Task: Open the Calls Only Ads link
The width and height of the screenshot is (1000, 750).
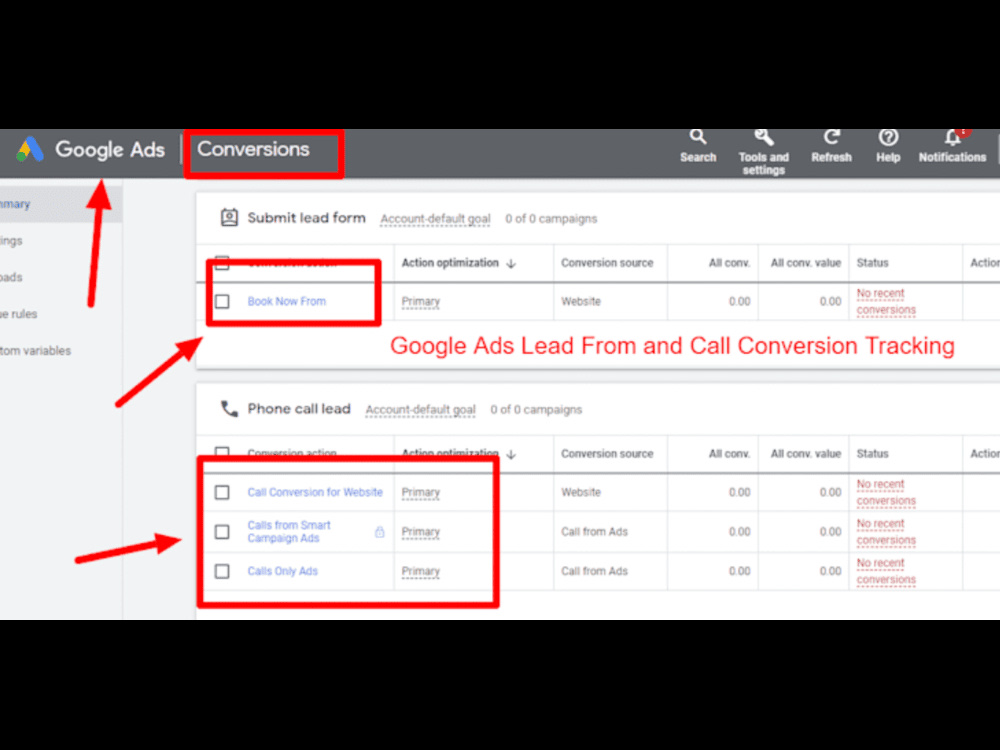Action: [283, 571]
